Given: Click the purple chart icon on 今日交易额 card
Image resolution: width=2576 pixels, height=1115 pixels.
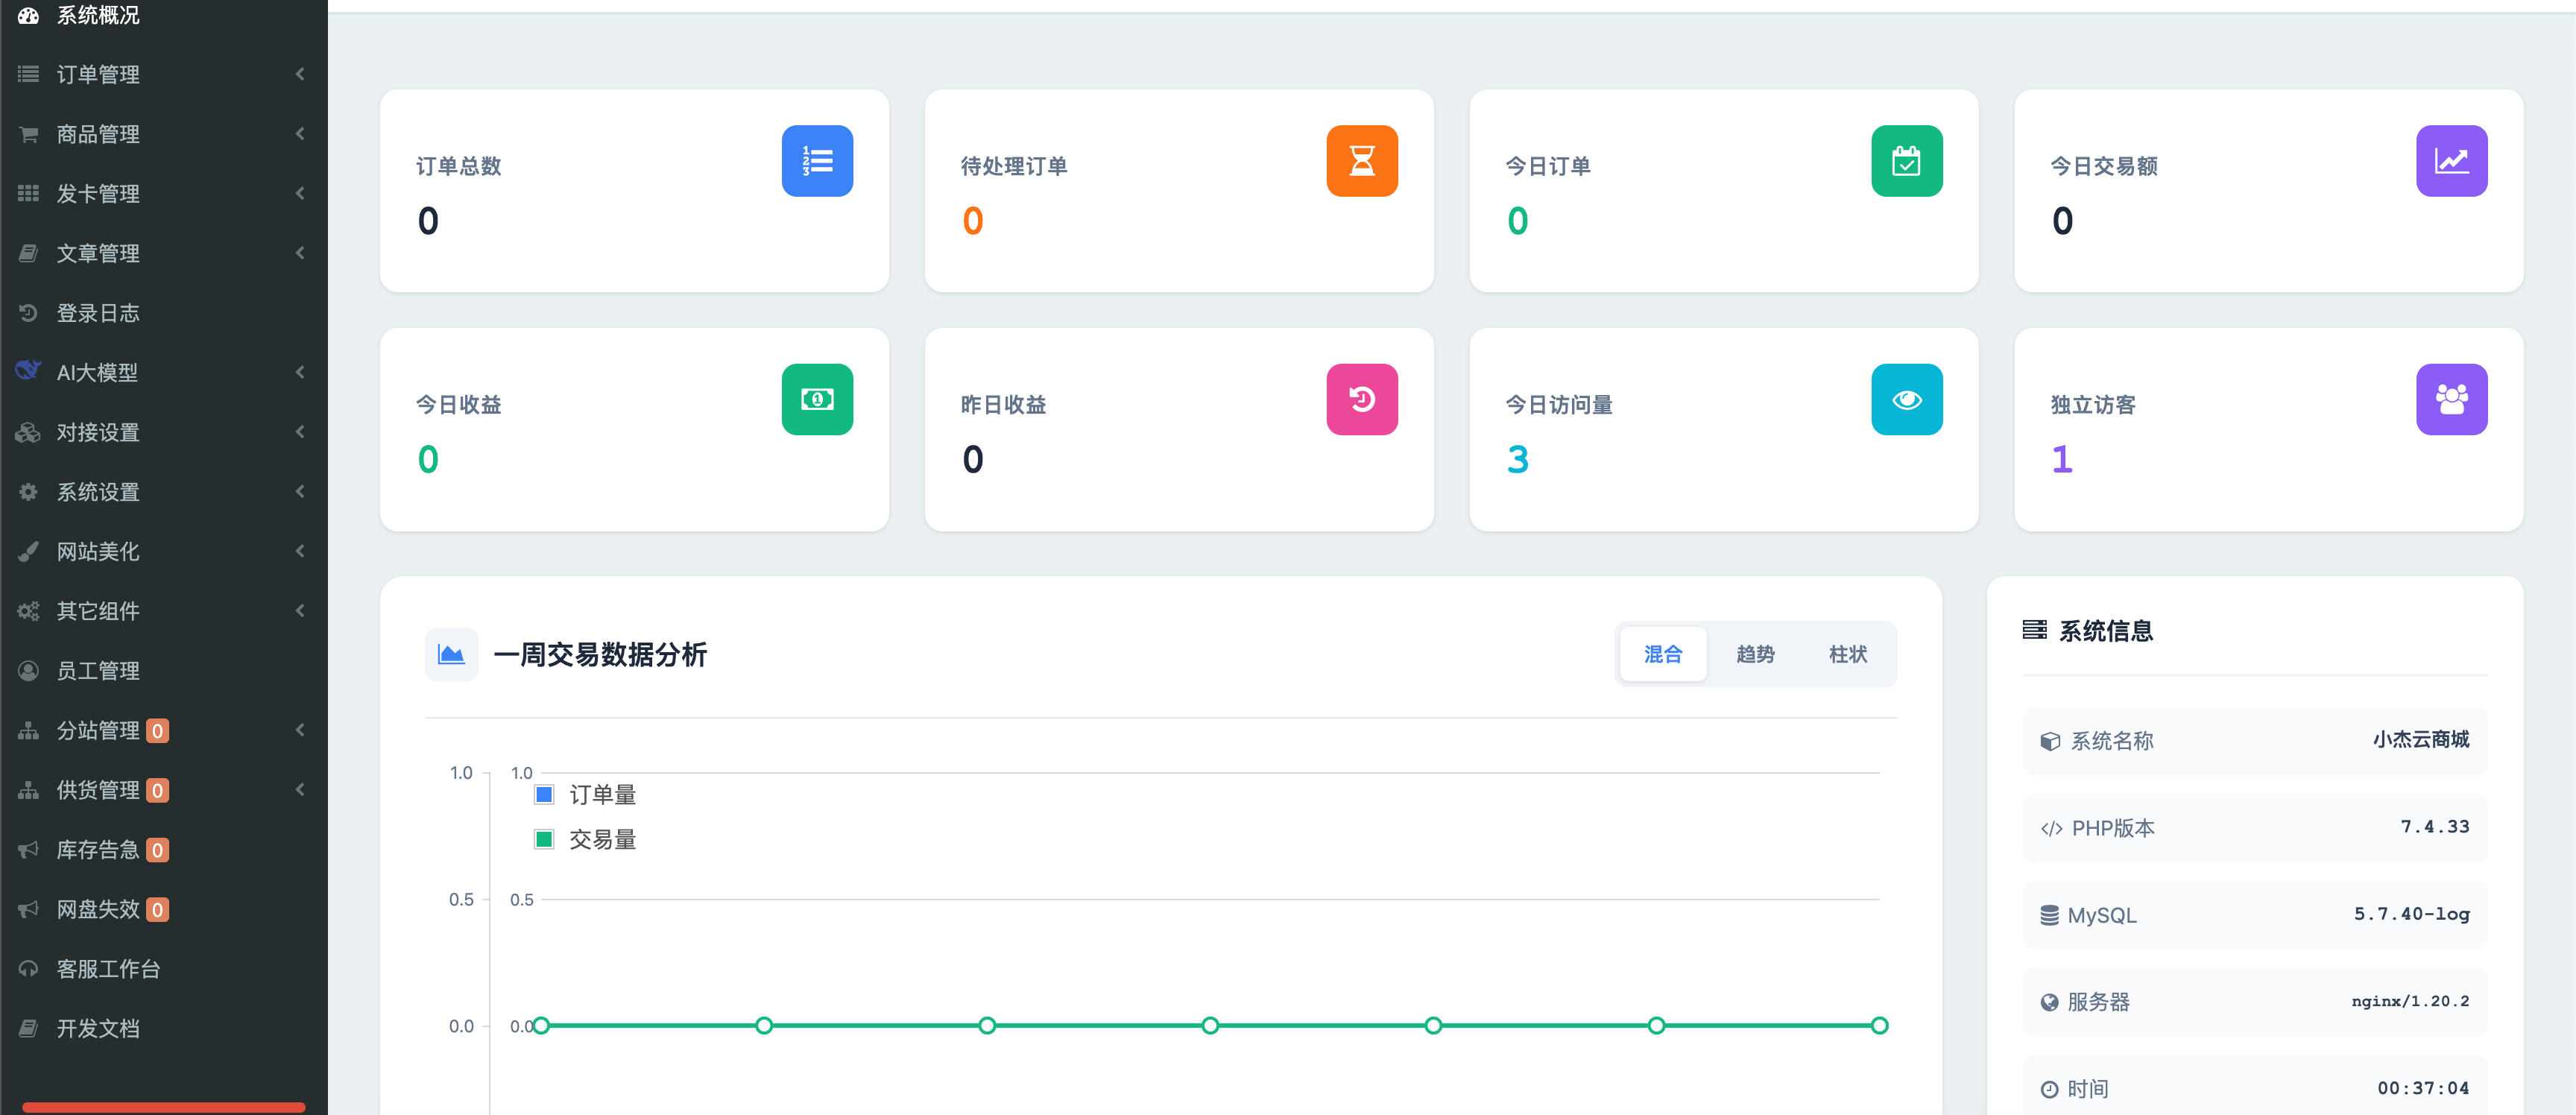Looking at the screenshot, I should coord(2452,161).
